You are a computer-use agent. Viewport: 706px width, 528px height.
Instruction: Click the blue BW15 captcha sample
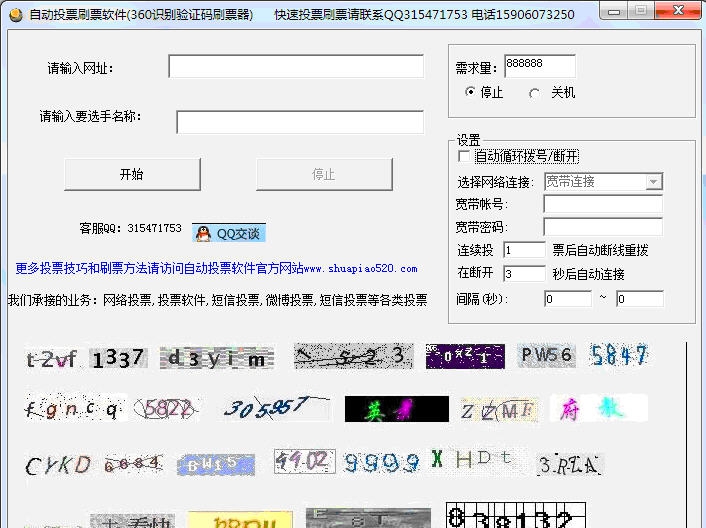click(216, 465)
